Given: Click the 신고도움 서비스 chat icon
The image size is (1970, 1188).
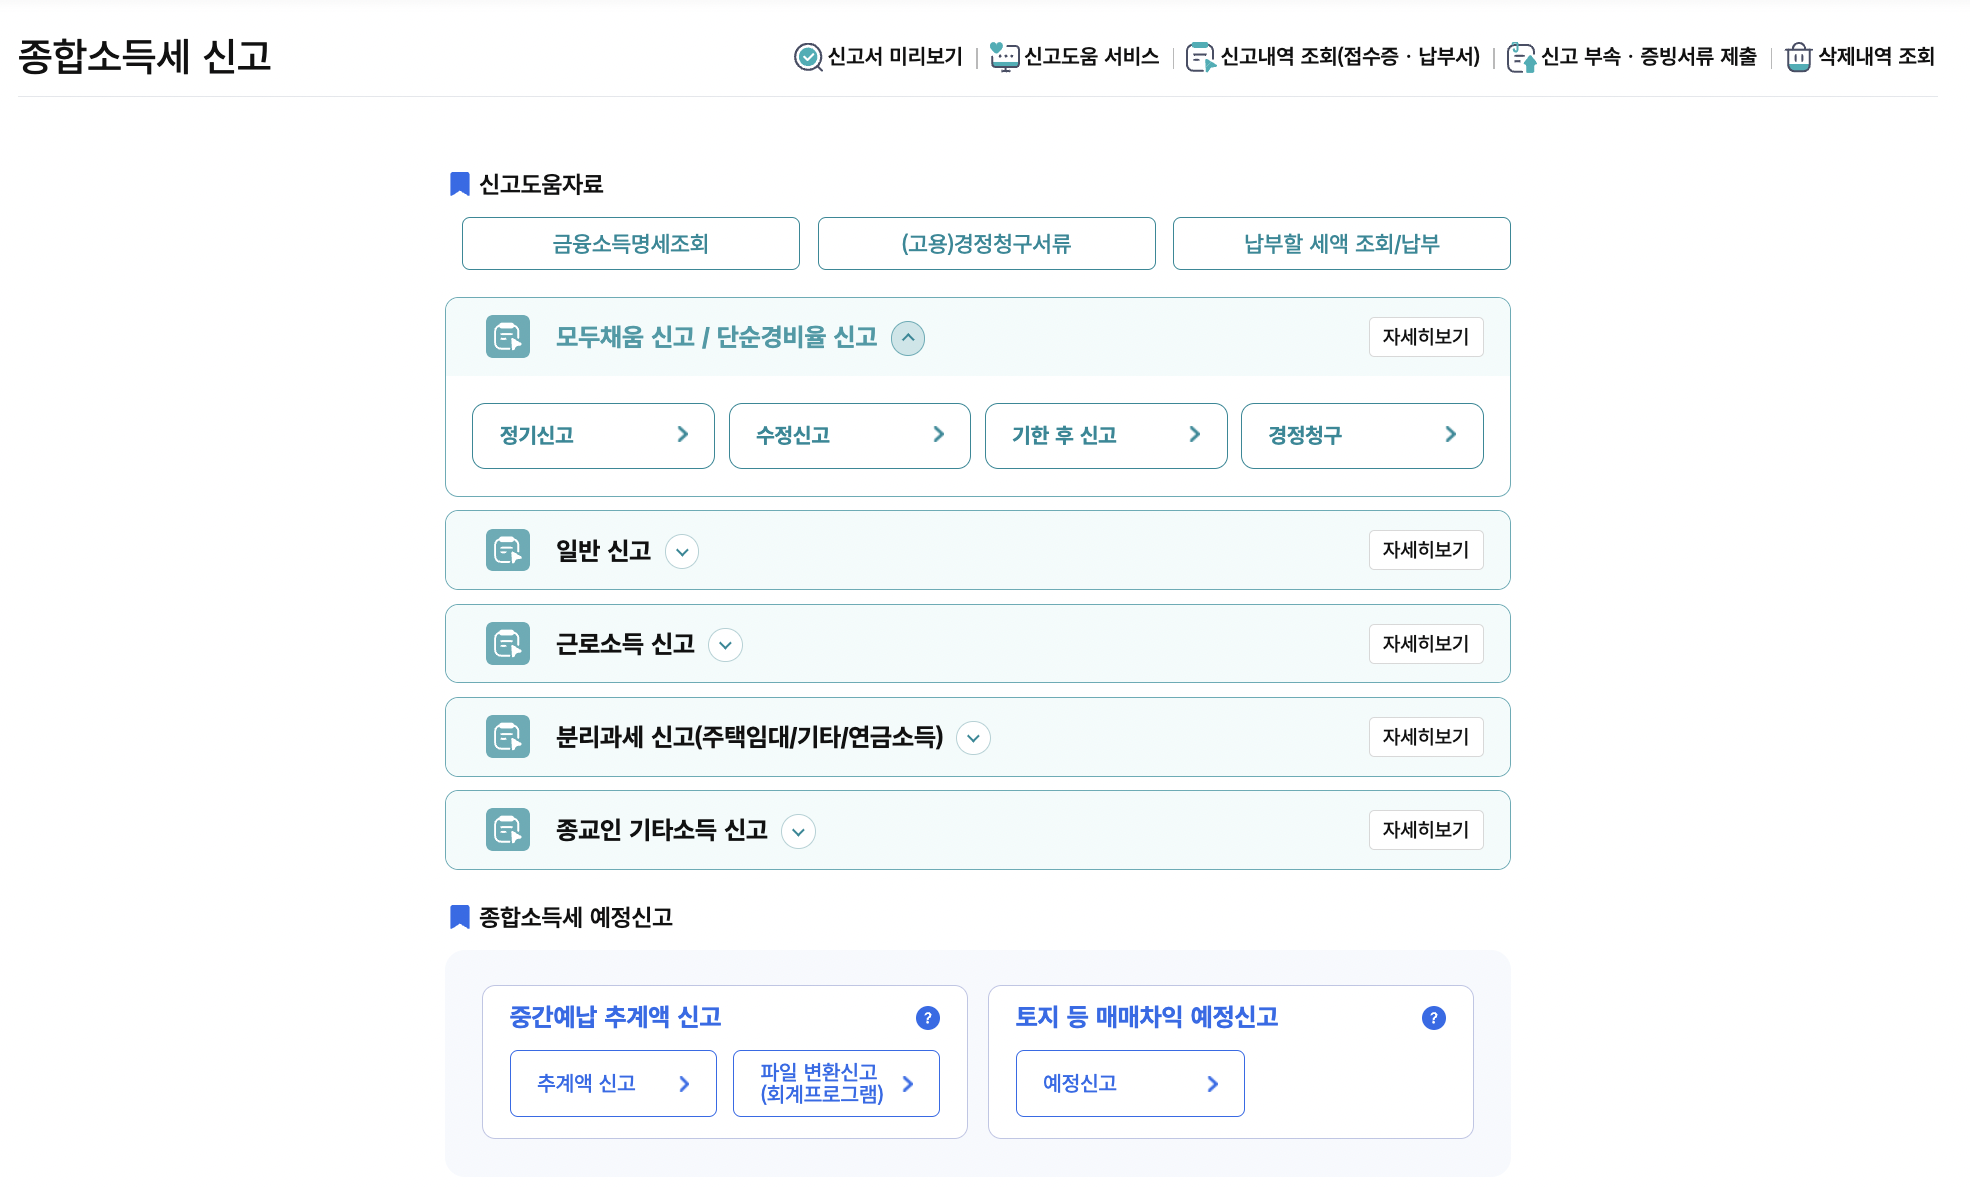Looking at the screenshot, I should point(1003,57).
